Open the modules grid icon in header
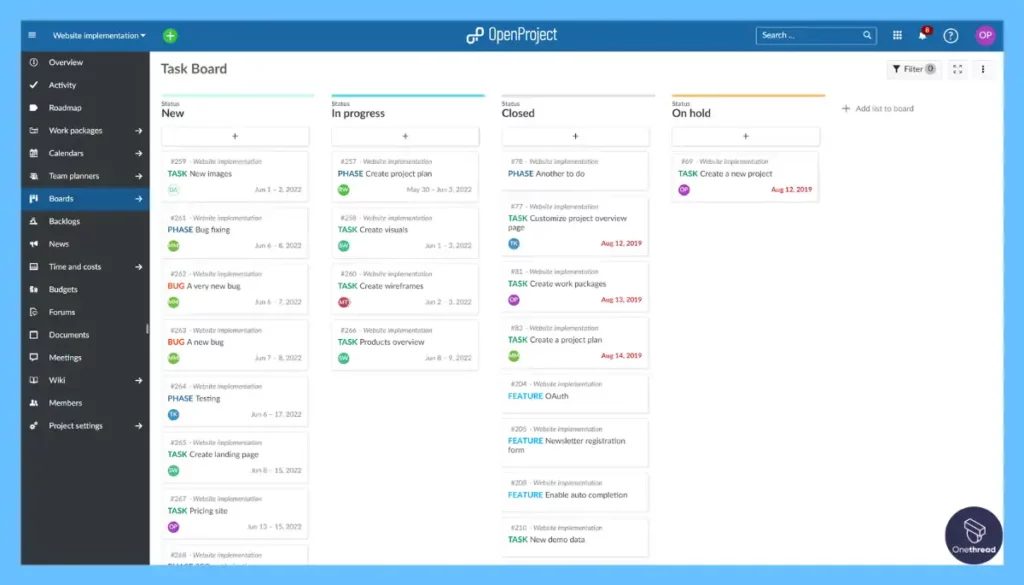1024x585 pixels. pyautogui.click(x=897, y=34)
